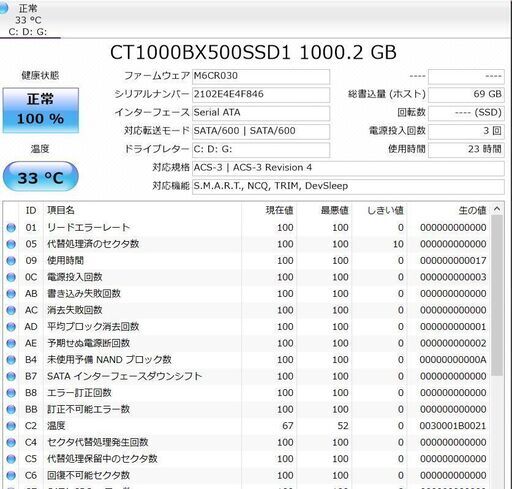Click the standard field ACS-3 Revision 4
This screenshot has width=512, height=489.
tap(348, 168)
